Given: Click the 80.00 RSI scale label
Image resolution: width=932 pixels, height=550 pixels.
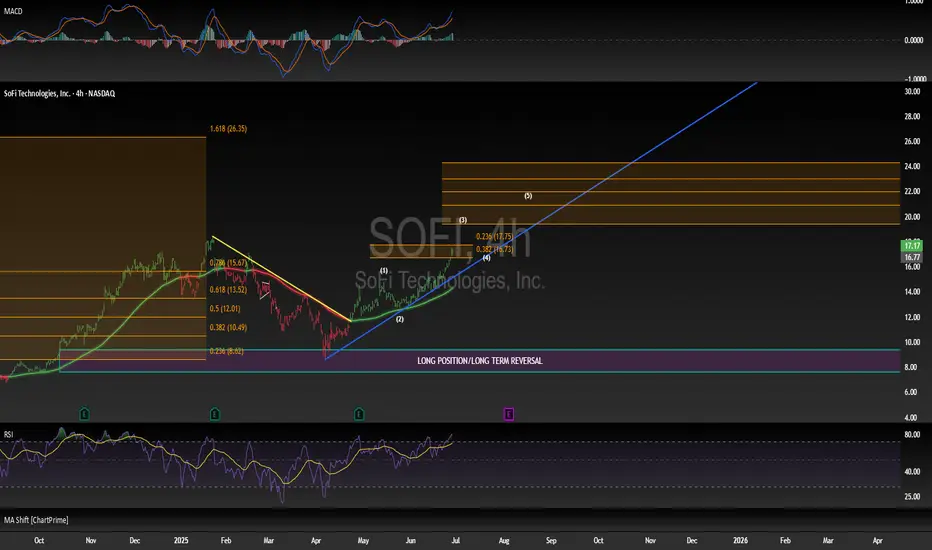Looking at the screenshot, I should click(x=912, y=435).
